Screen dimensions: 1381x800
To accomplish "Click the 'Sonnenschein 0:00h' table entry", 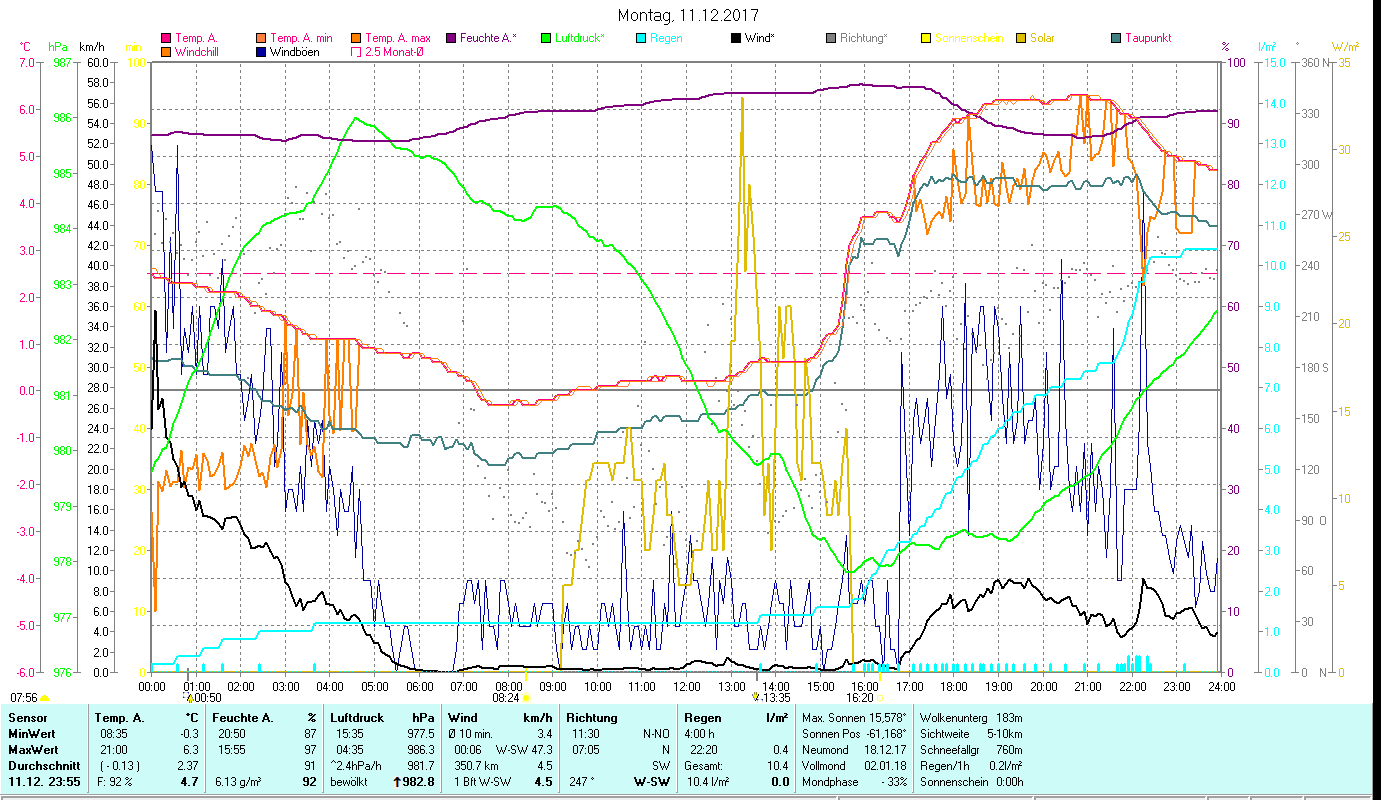I will pyautogui.click(x=971, y=782).
